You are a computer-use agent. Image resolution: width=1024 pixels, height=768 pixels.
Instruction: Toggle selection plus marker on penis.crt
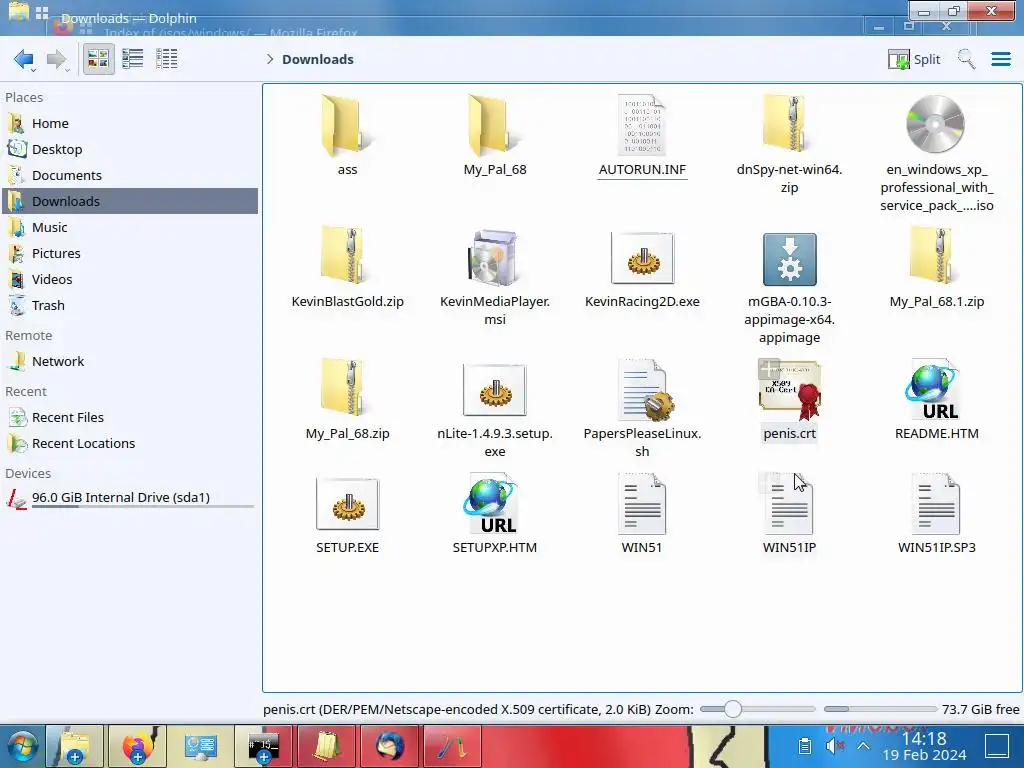point(769,368)
